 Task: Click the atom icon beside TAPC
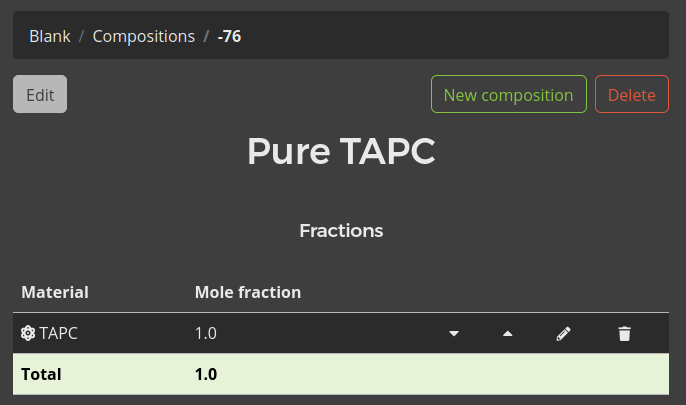28,334
